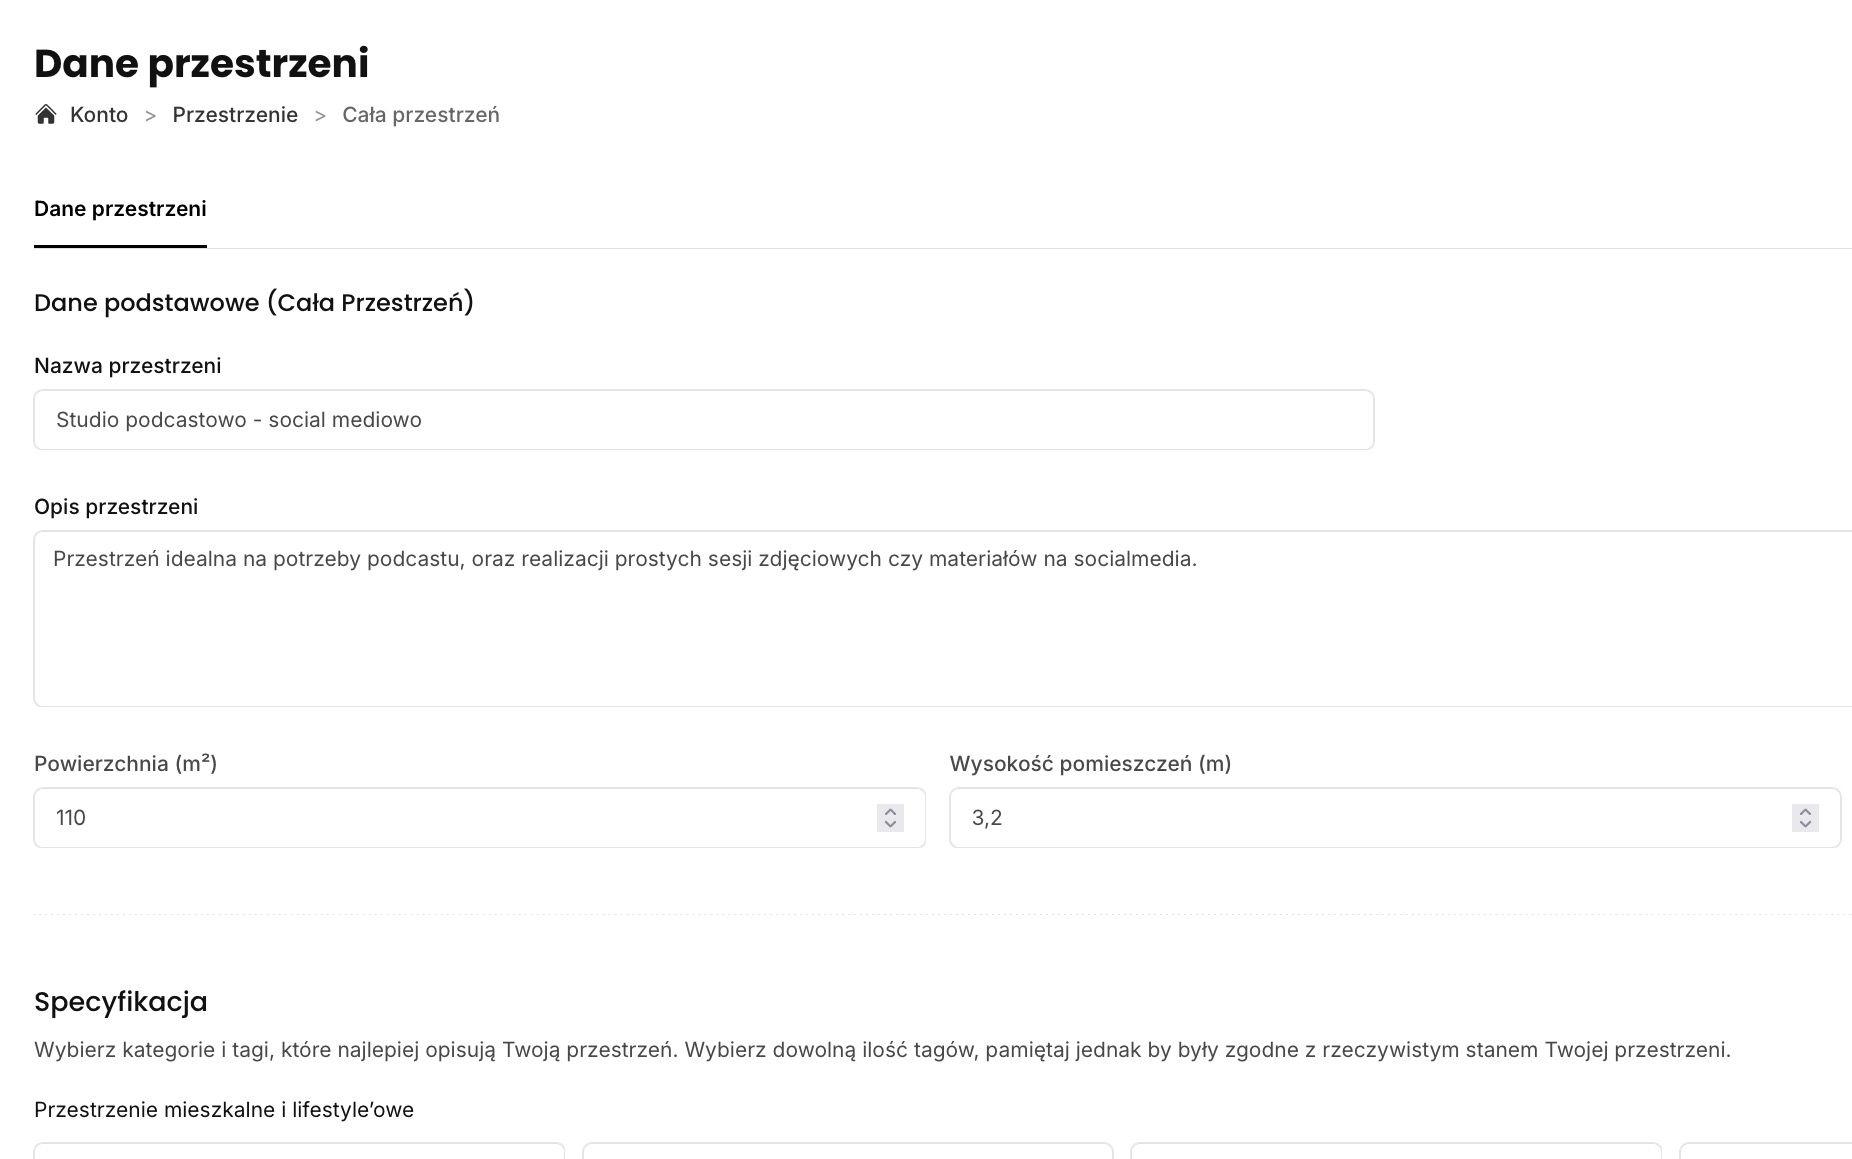Click the Specyfikacja section heading
The image size is (1852, 1159).
(x=121, y=1002)
